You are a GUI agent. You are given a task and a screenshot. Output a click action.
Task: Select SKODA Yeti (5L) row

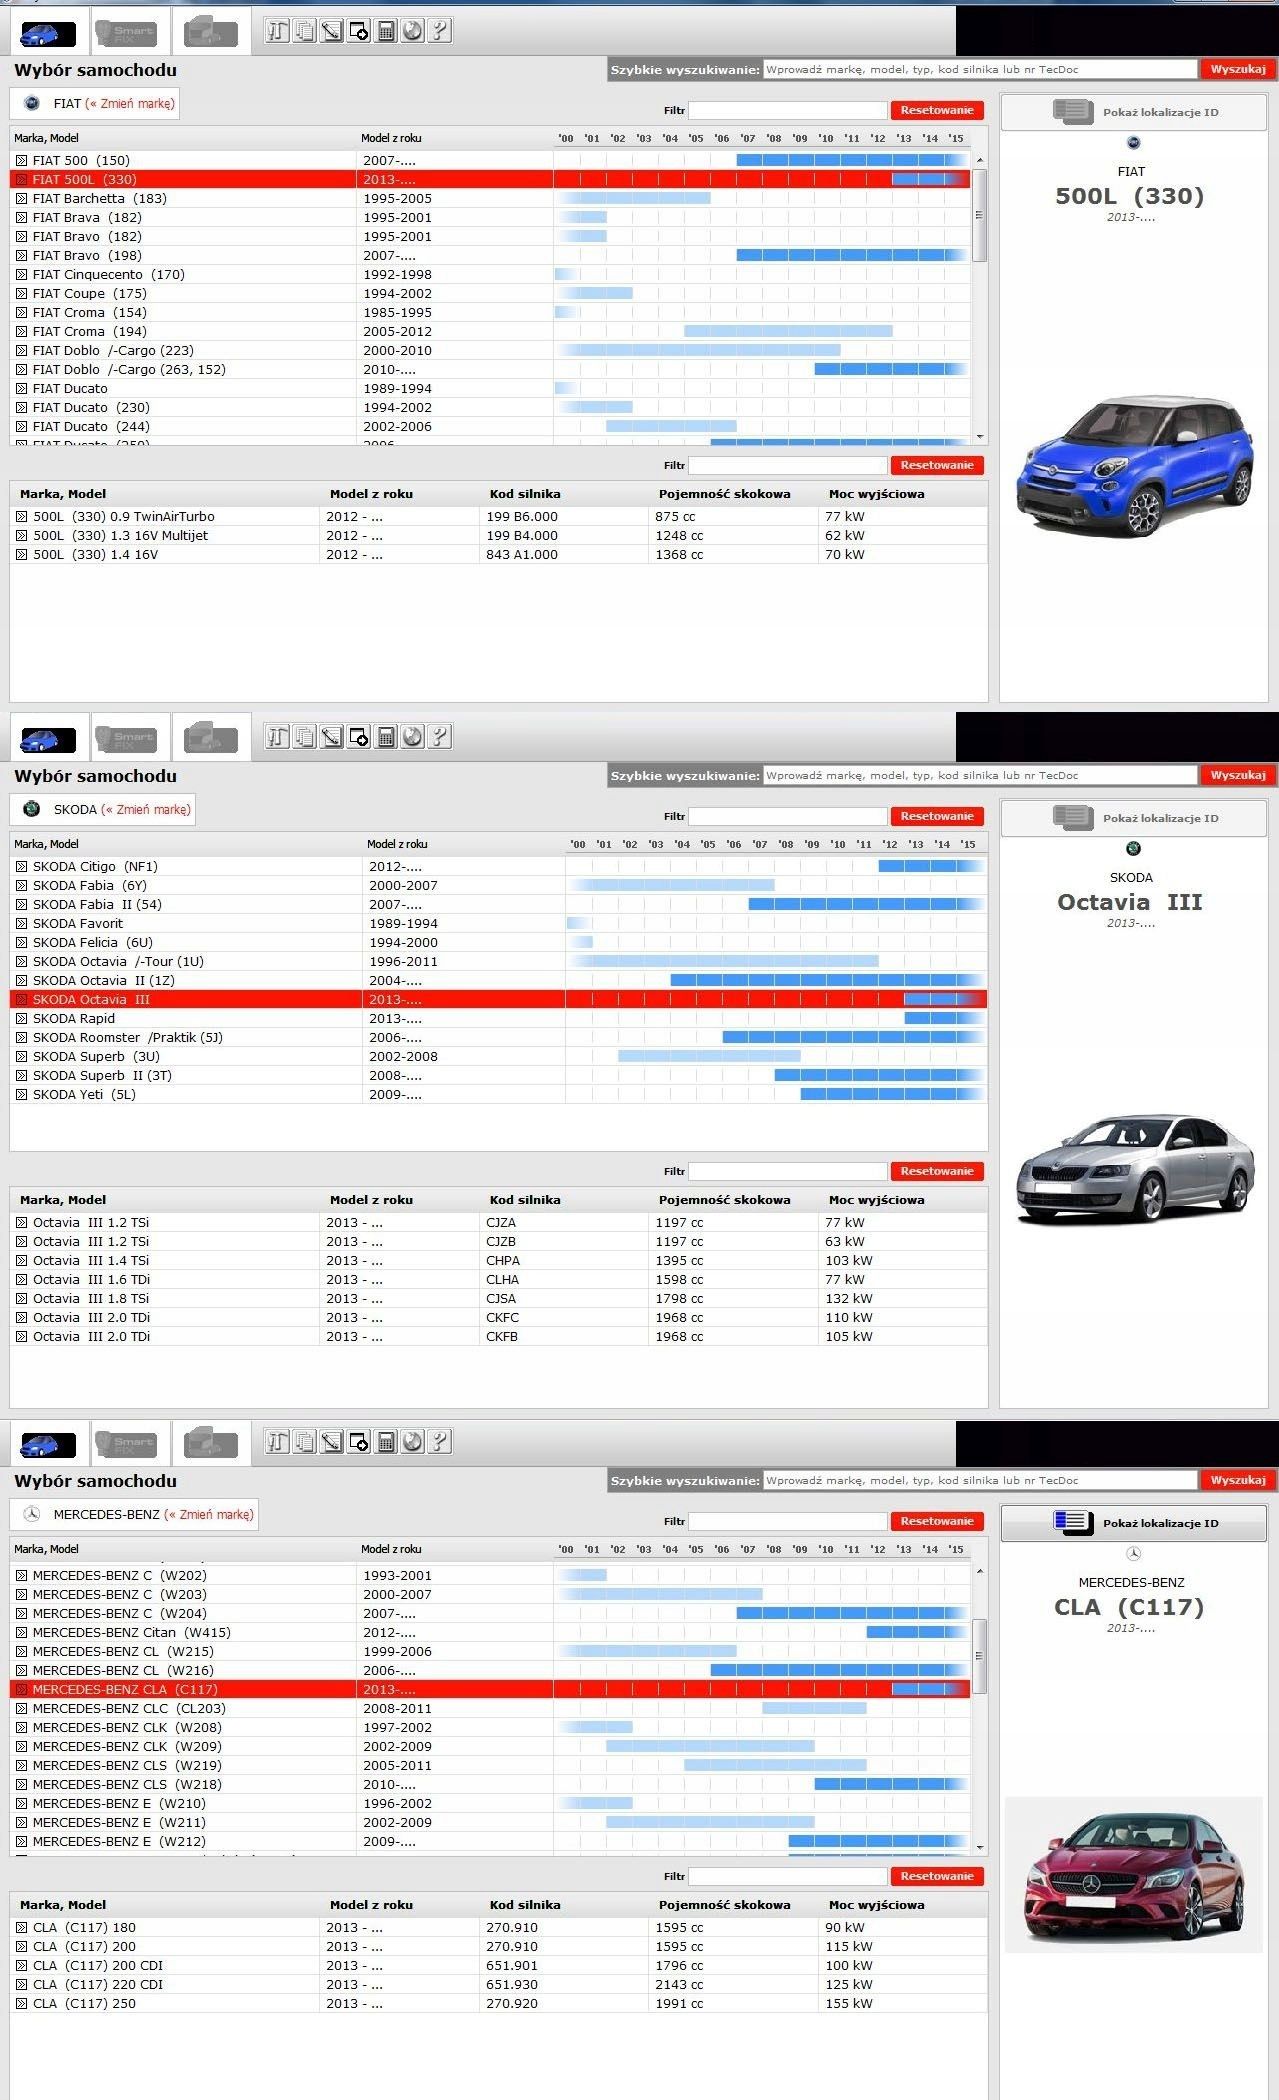pyautogui.click(x=498, y=1094)
